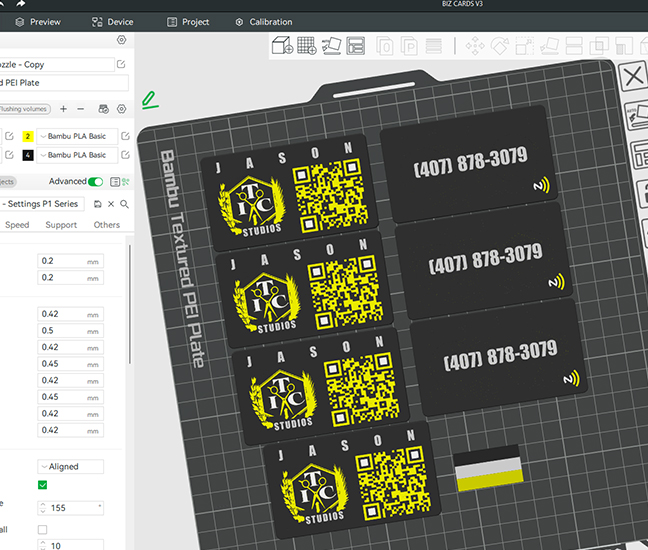This screenshot has height=550, width=648.
Task: Open filament settings gear beside AMS sync
Action: [121, 109]
